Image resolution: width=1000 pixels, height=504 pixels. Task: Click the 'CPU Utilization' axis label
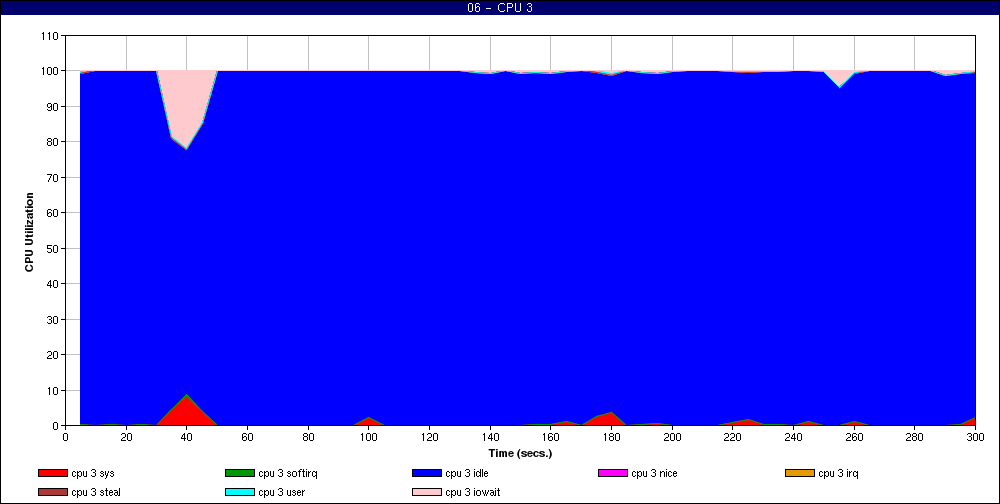pyautogui.click(x=29, y=232)
